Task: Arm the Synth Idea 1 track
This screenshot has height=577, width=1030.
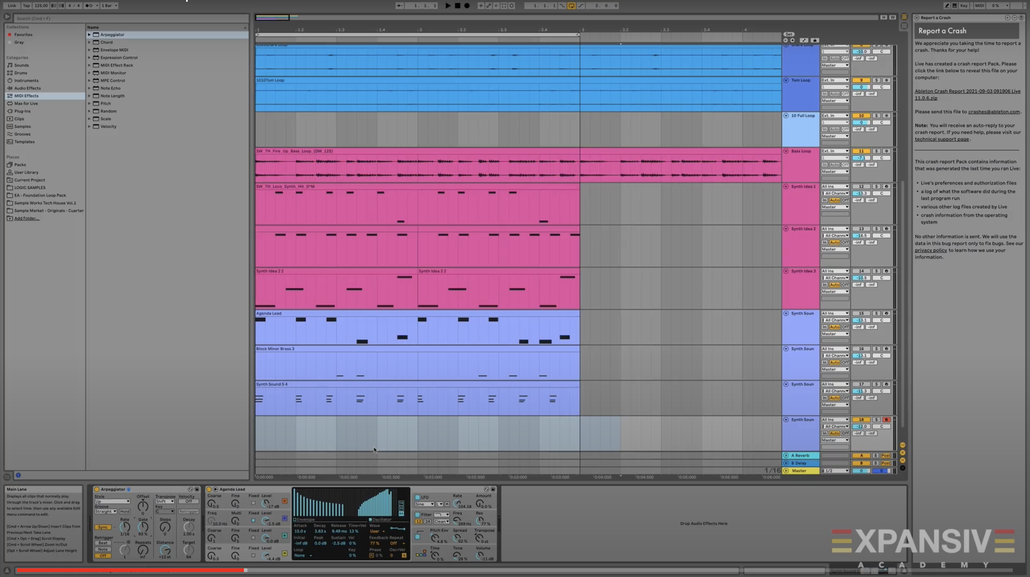Action: tap(886, 187)
